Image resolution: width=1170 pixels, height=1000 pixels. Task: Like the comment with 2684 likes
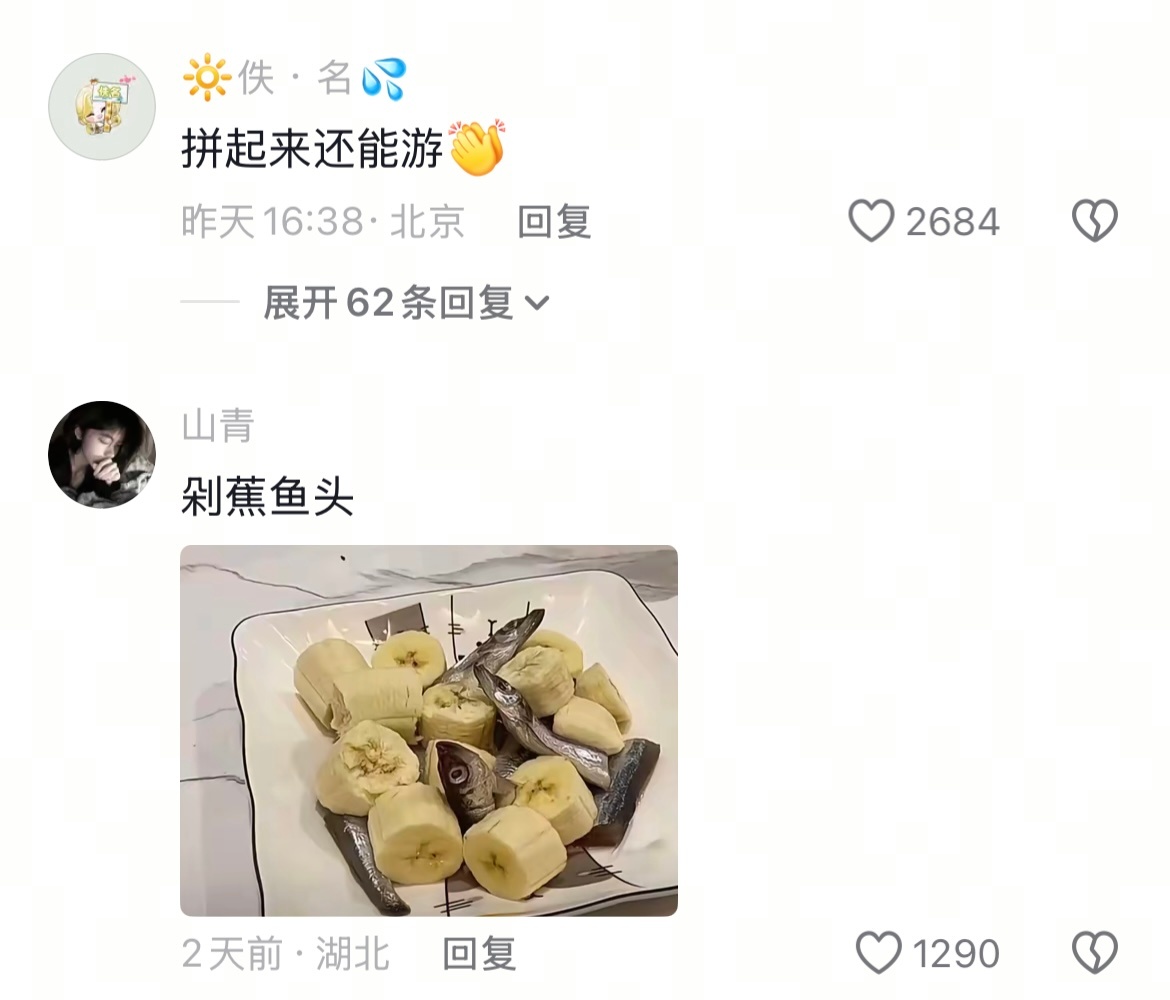click(x=872, y=222)
